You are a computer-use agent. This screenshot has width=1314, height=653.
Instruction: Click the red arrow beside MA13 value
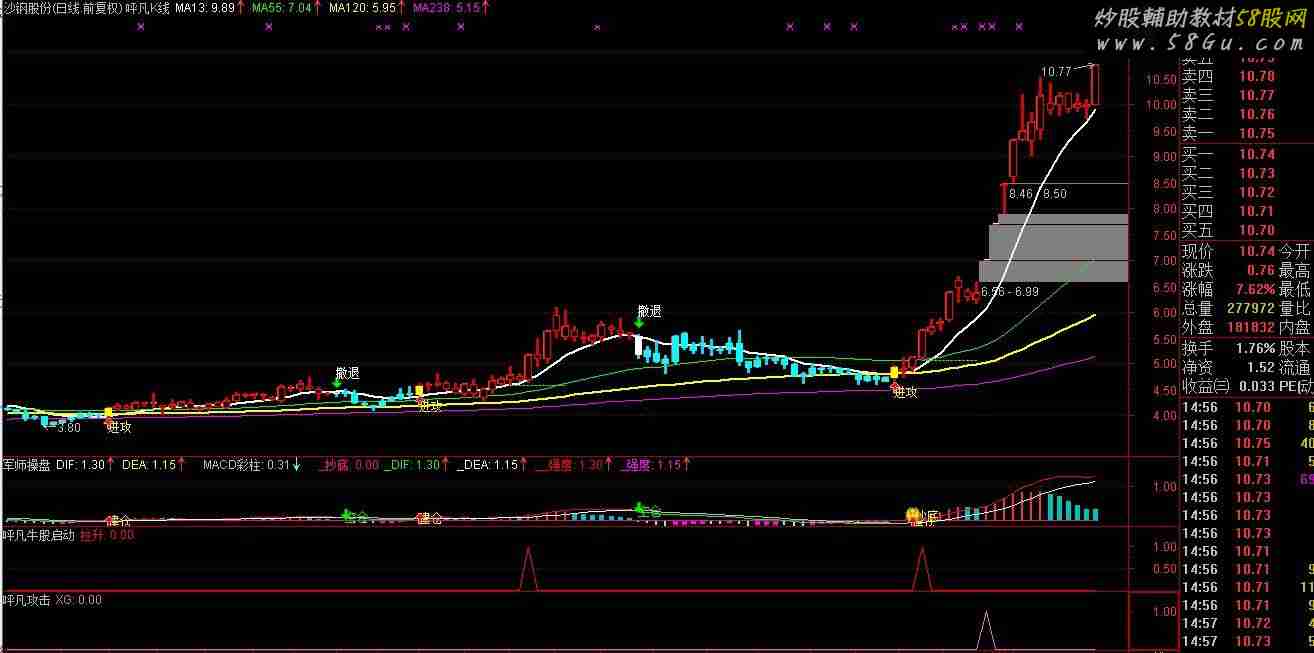(242, 7)
